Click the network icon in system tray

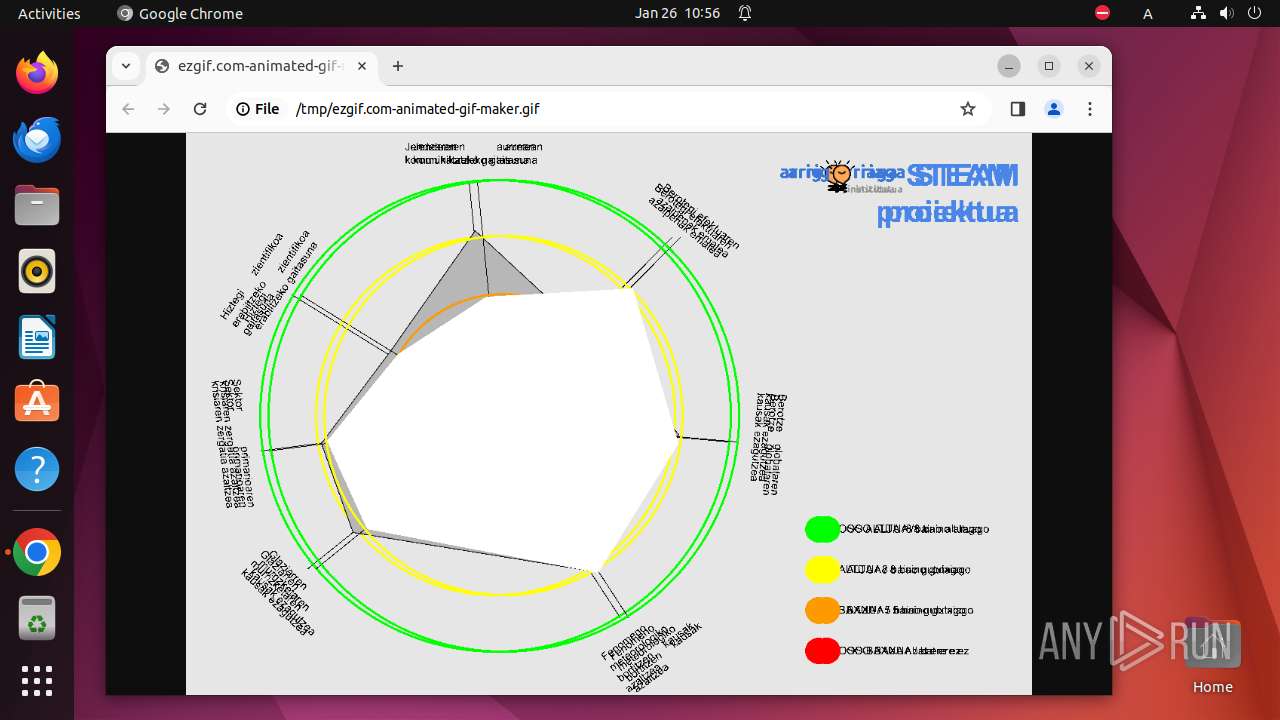point(1199,13)
